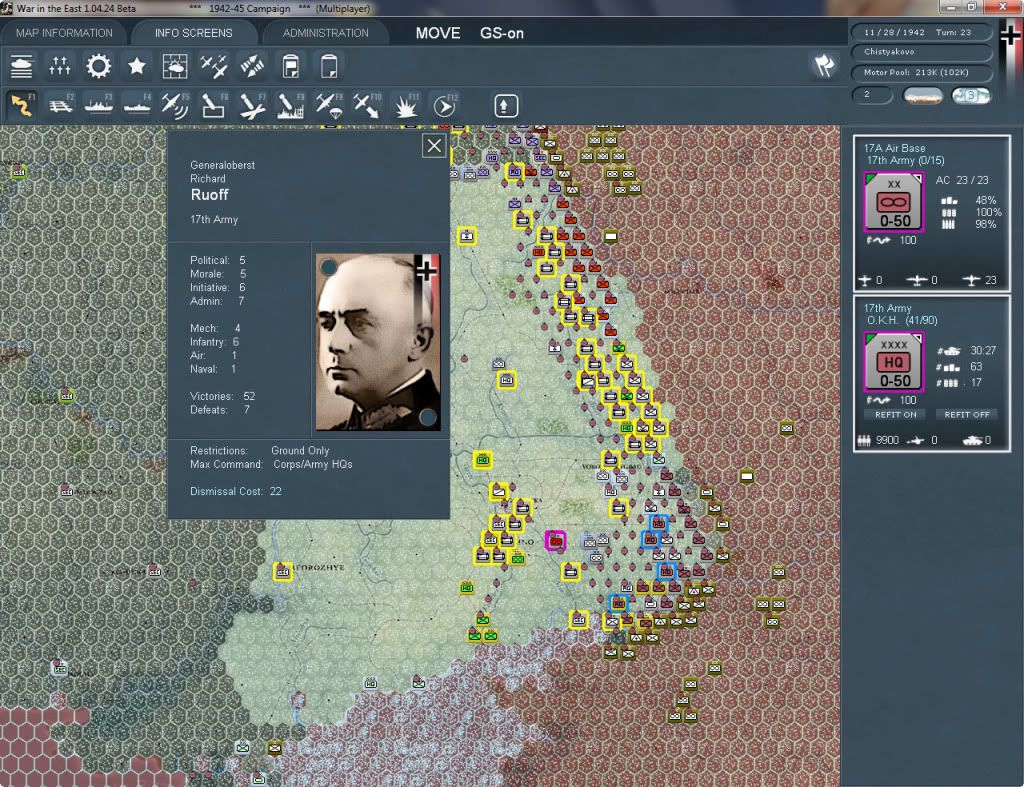Click the Motor Pool readout

(x=921, y=72)
